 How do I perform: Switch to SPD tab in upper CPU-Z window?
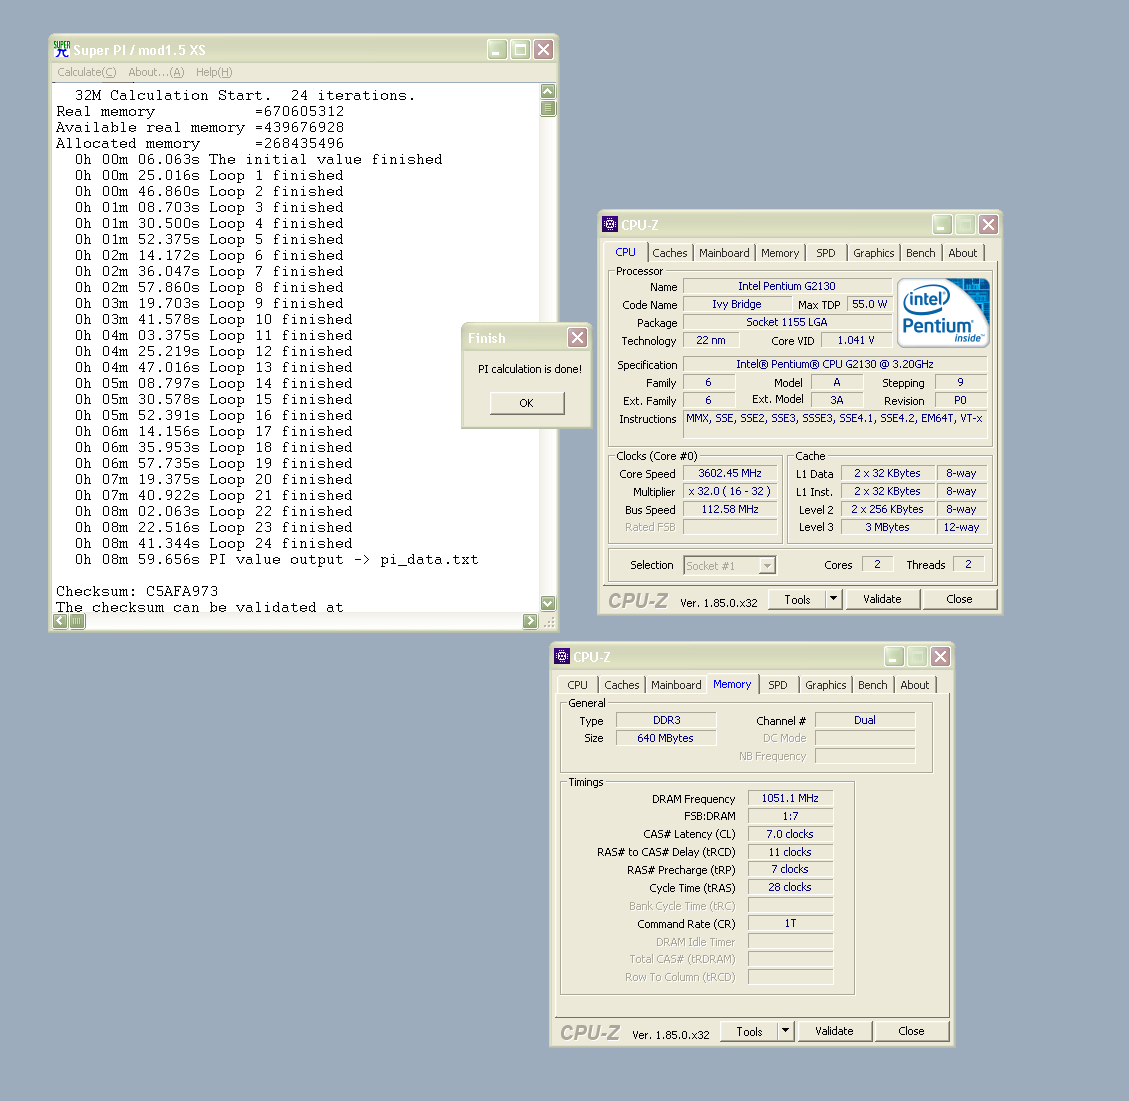tap(826, 253)
